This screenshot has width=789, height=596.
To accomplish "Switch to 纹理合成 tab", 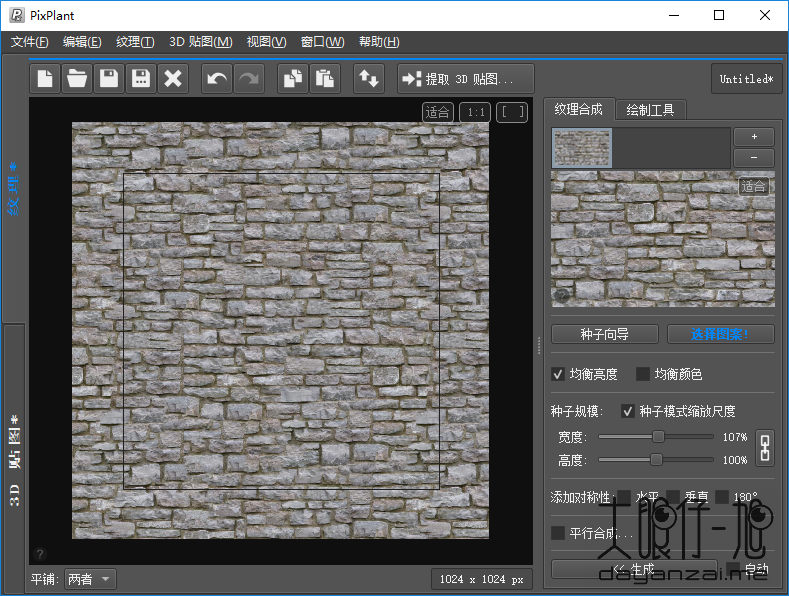I will pyautogui.click(x=579, y=109).
